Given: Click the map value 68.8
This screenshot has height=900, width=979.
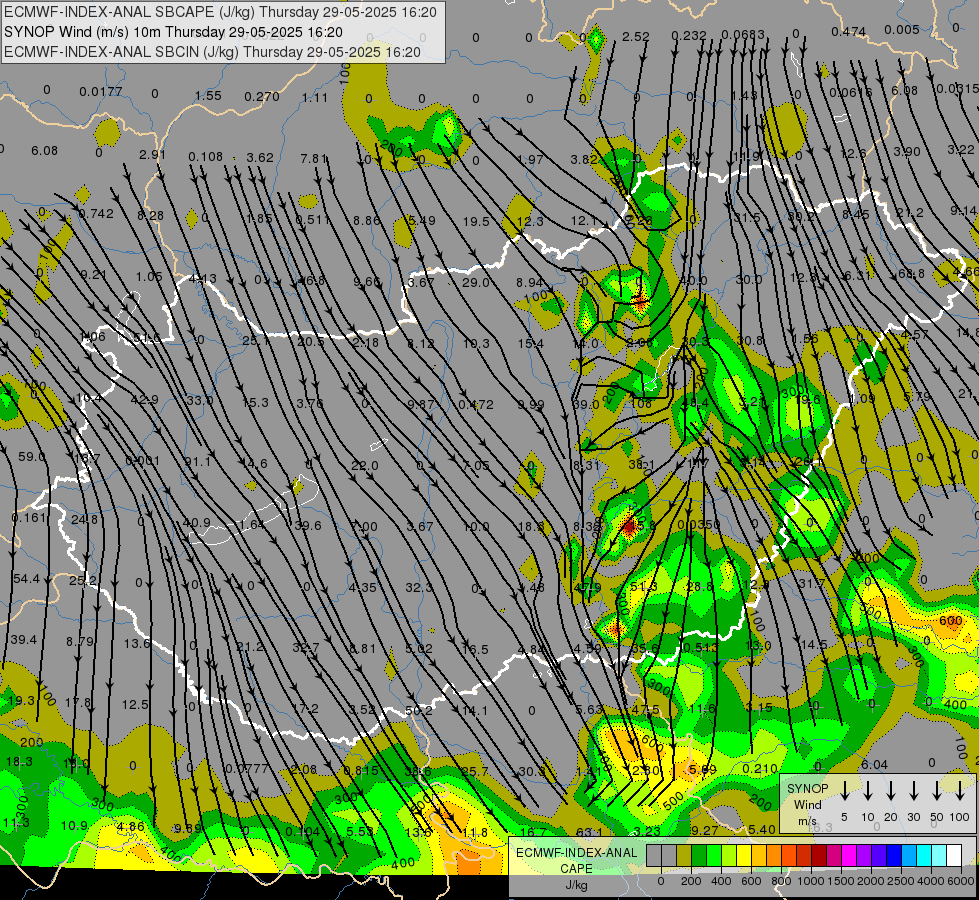Looking at the screenshot, I should (912, 274).
